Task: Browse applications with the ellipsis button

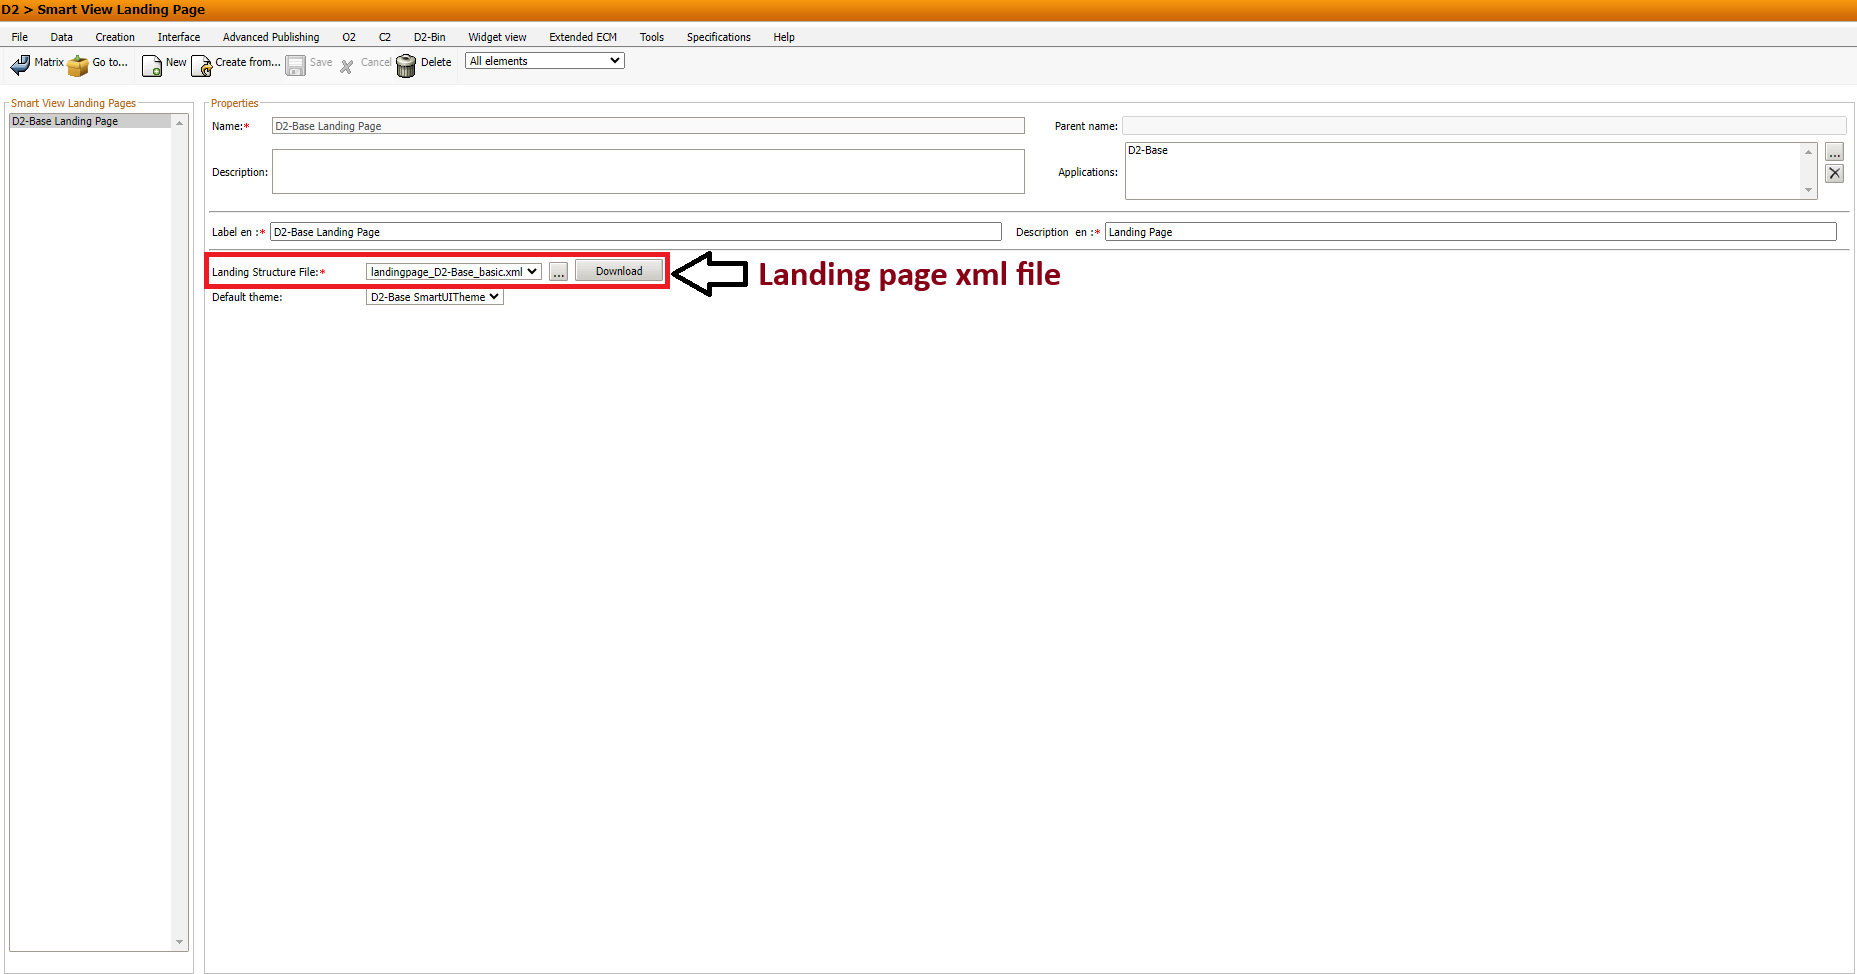Action: (x=1834, y=152)
